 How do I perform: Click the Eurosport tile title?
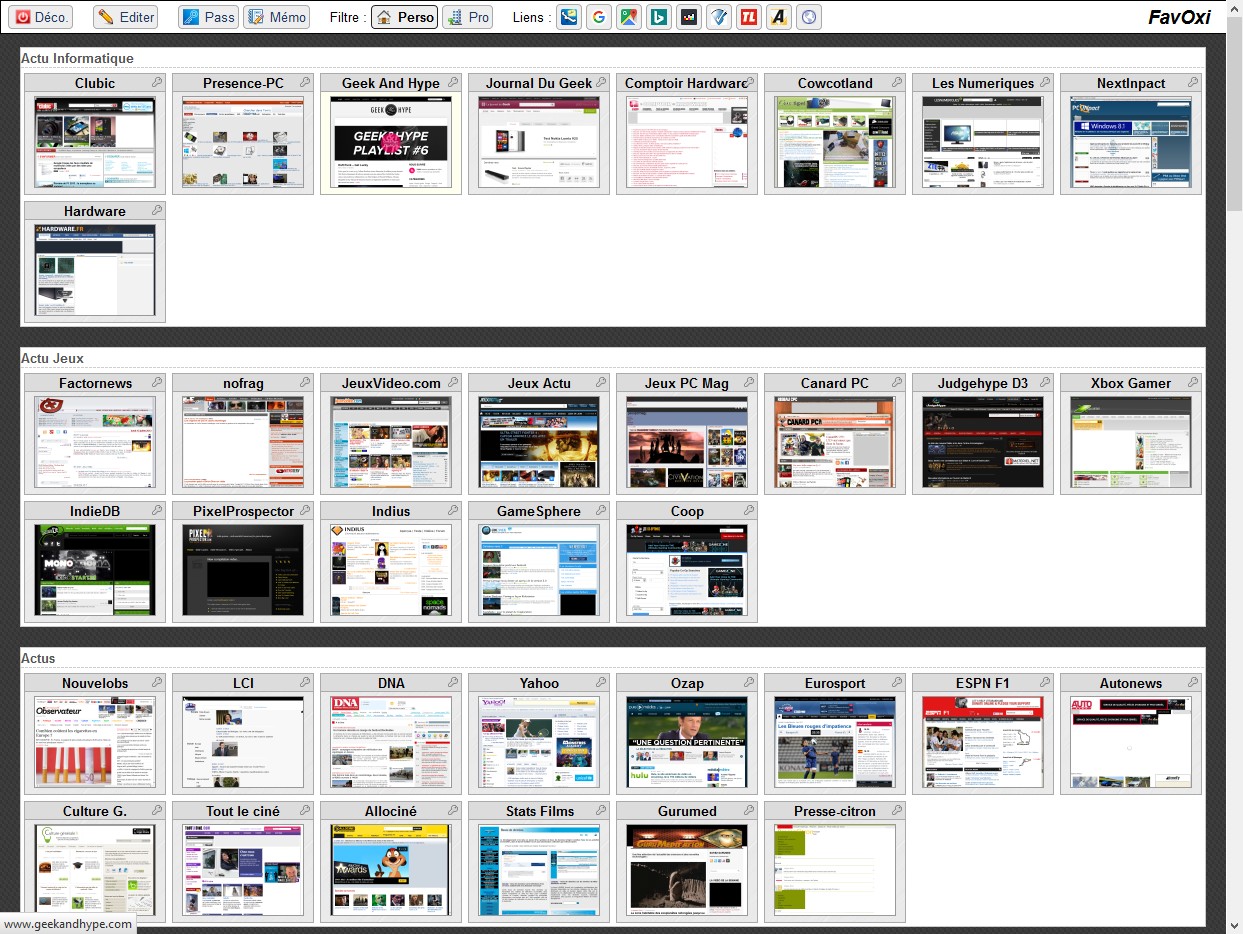click(x=835, y=683)
